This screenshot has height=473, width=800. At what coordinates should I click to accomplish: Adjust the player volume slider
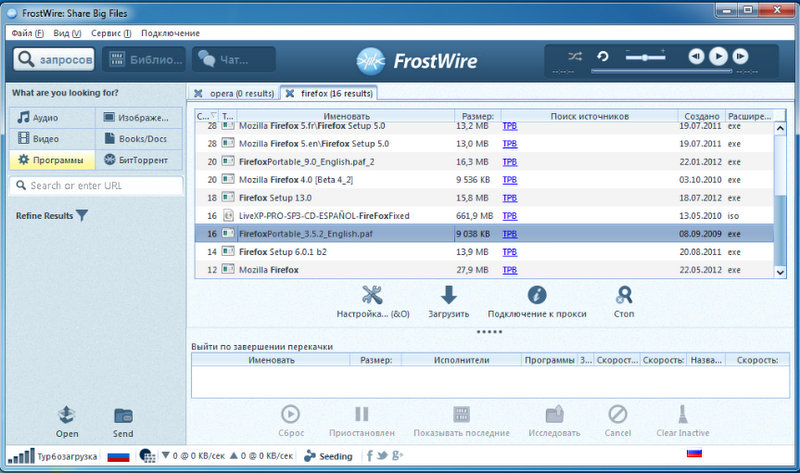pyautogui.click(x=645, y=57)
